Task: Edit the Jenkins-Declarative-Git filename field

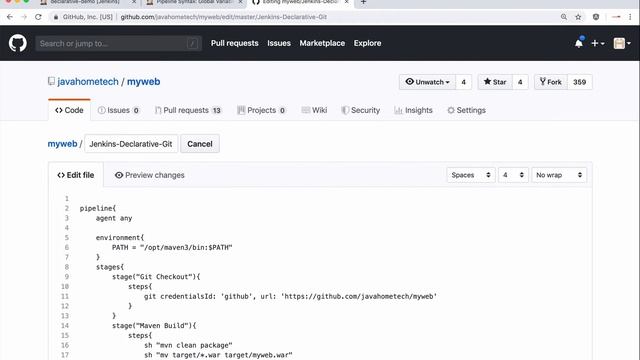Action: click(131, 144)
